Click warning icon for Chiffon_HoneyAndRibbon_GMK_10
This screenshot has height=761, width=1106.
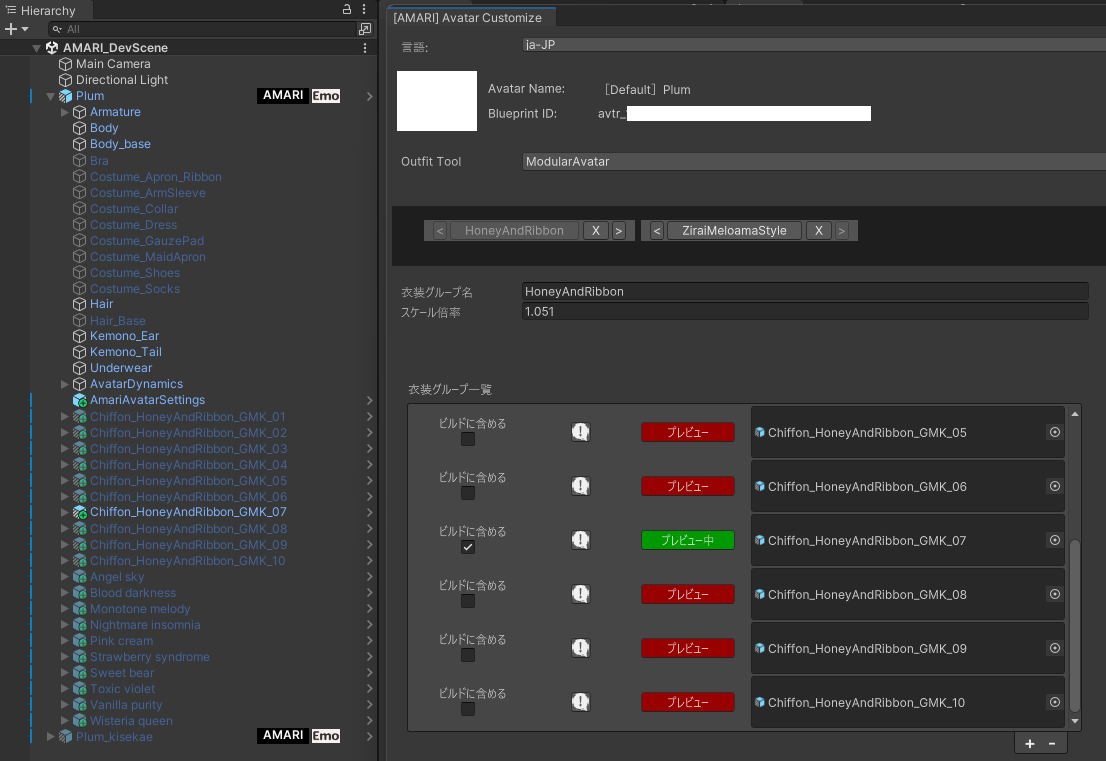(581, 702)
